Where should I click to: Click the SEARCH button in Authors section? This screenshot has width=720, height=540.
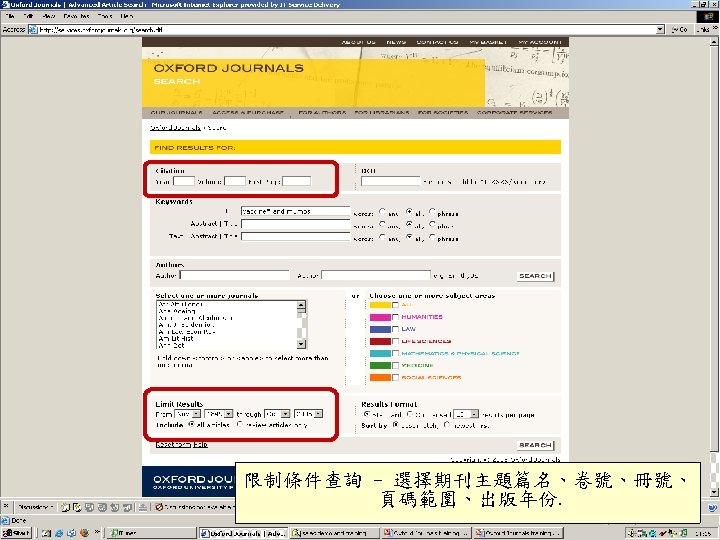click(x=535, y=276)
